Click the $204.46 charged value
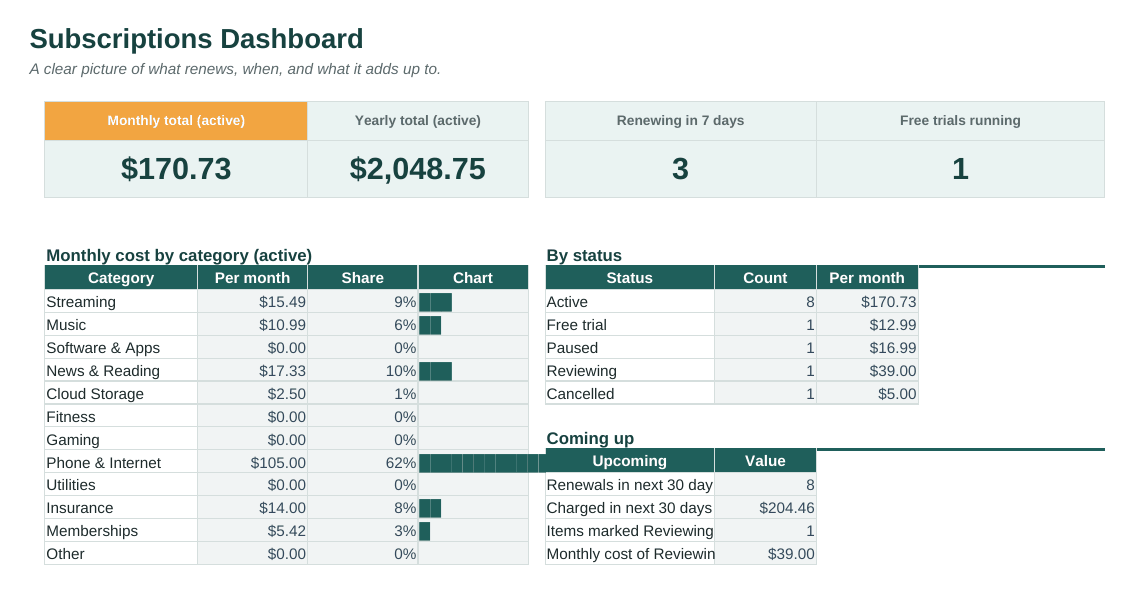Screen dimensions: 1133x593 [x=765, y=508]
